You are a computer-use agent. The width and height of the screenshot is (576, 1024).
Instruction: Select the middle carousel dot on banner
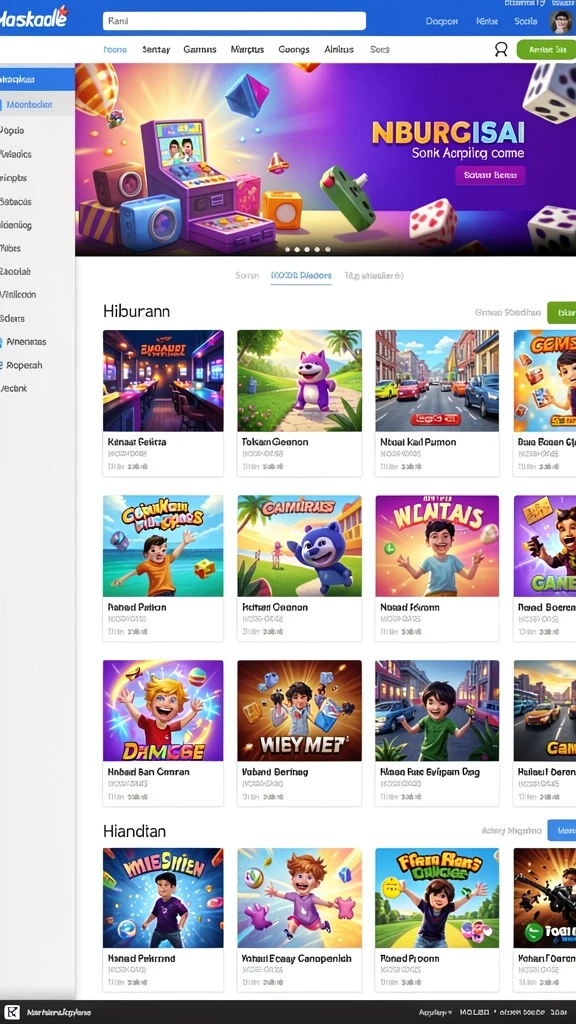[308, 249]
